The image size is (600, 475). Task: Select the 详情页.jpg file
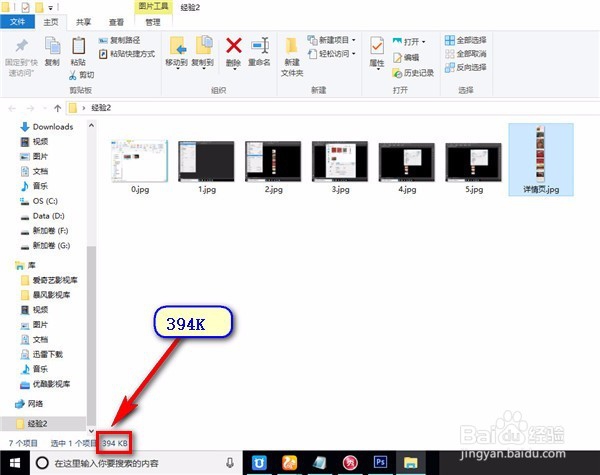[x=541, y=160]
